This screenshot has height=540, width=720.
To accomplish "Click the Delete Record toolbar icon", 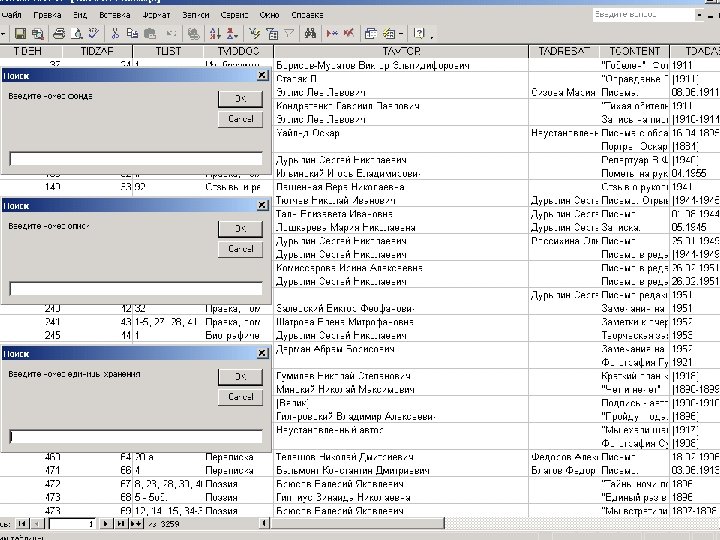I will point(349,33).
